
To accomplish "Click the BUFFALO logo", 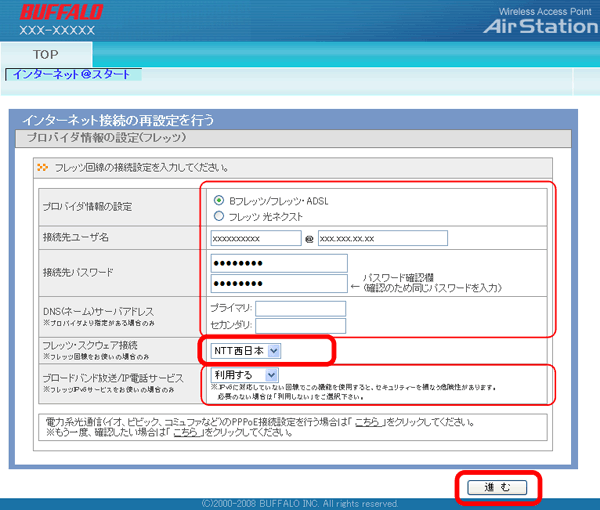I will pyautogui.click(x=61, y=12).
